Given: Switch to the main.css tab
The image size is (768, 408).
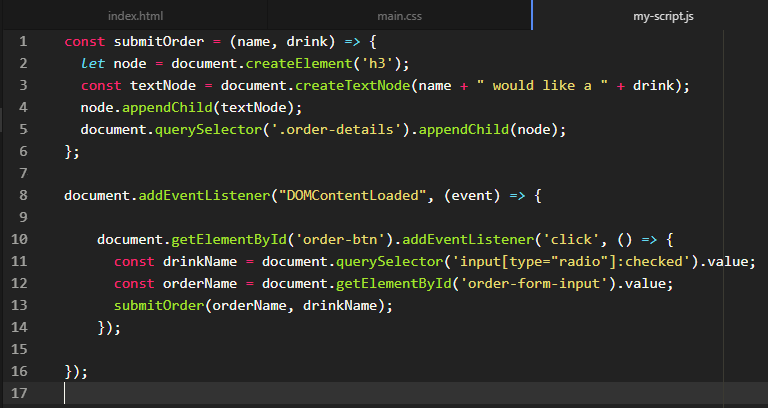Looking at the screenshot, I should [399, 16].
